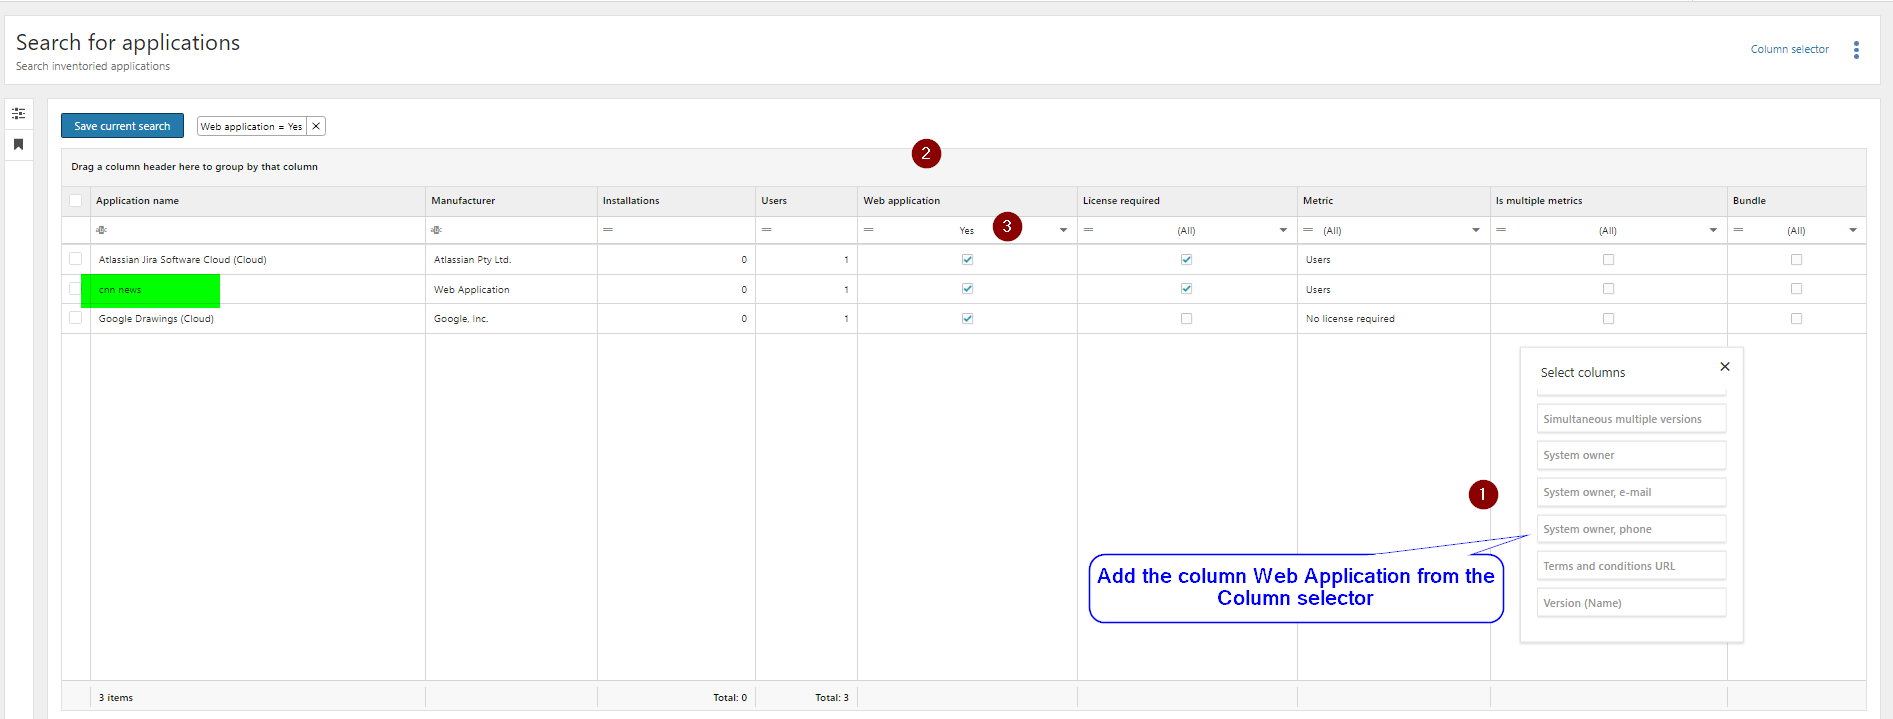Viewport: 1893px width, 719px height.
Task: Click Web application filter equals icon
Action: pyautogui.click(x=869, y=230)
